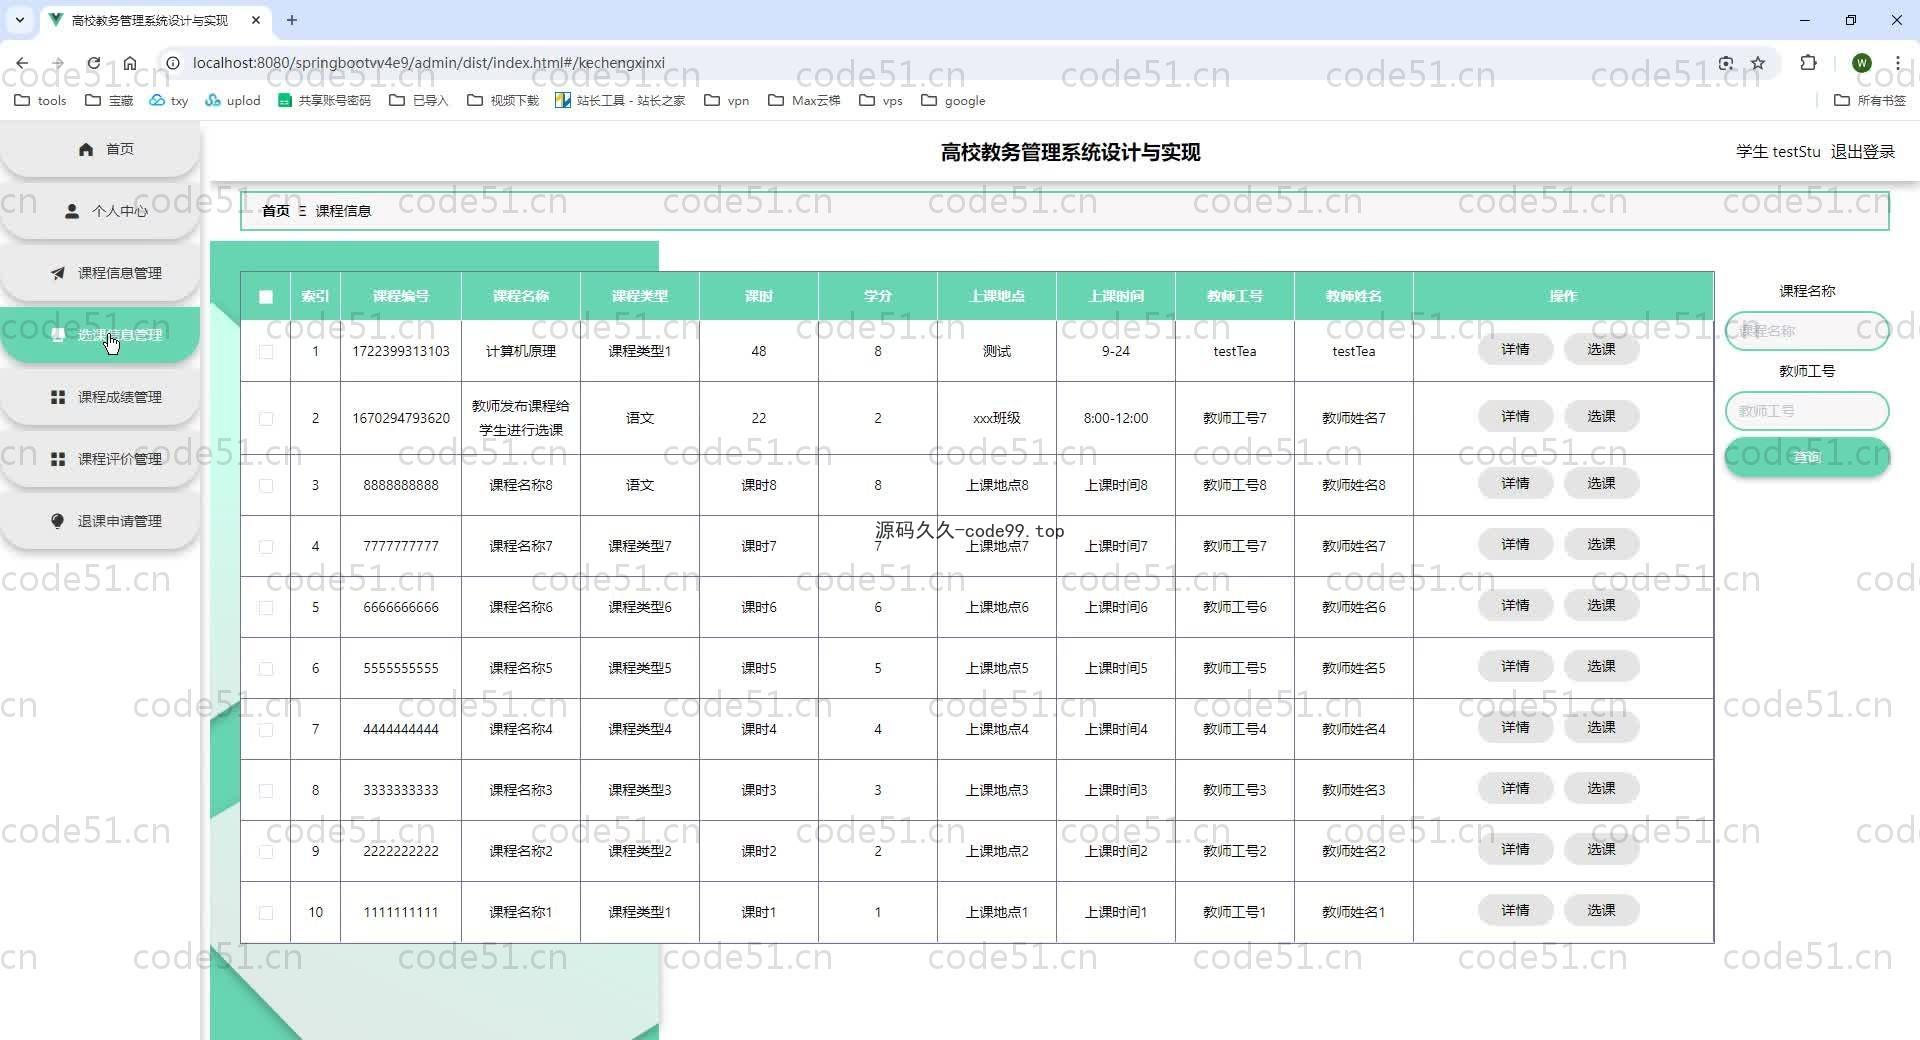
Task: Open a new browser tab with plus
Action: click(x=292, y=20)
